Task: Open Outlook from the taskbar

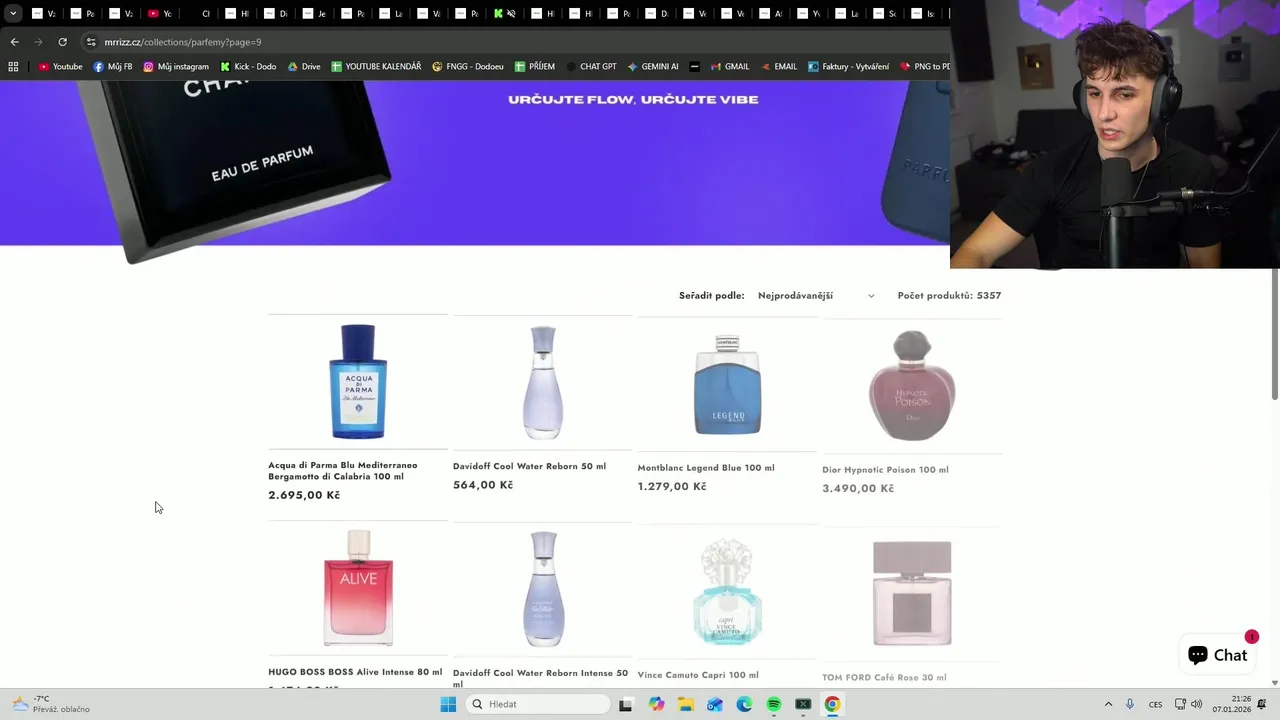Action: (714, 704)
